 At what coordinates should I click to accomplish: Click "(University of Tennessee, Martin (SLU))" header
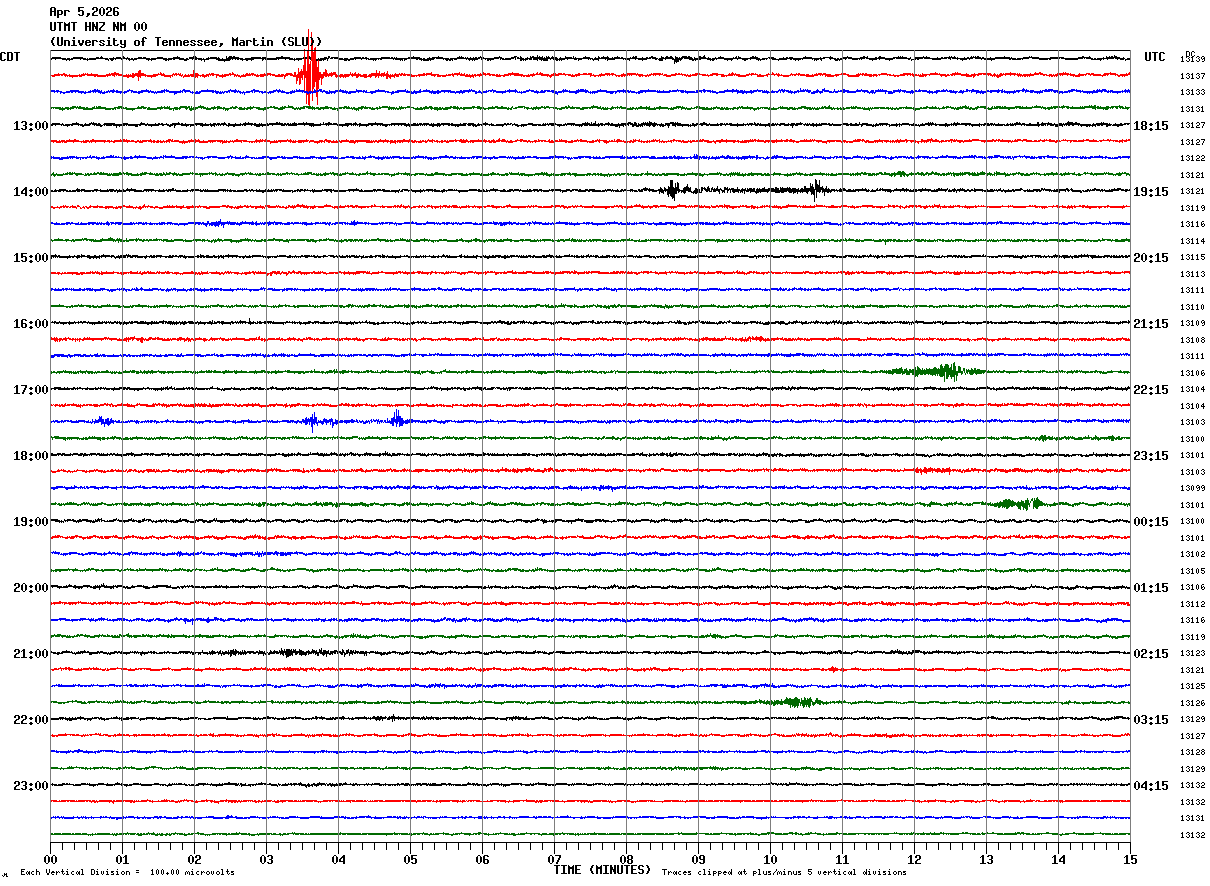point(186,42)
